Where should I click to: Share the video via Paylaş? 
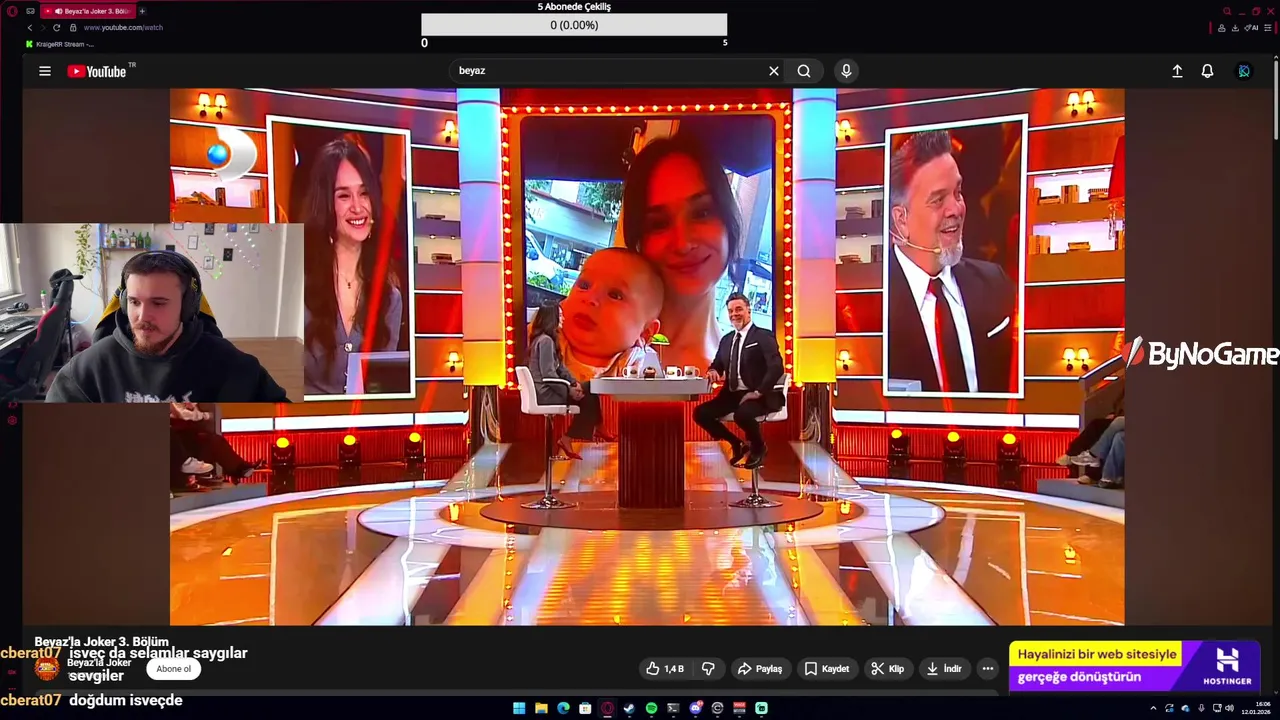pos(760,669)
